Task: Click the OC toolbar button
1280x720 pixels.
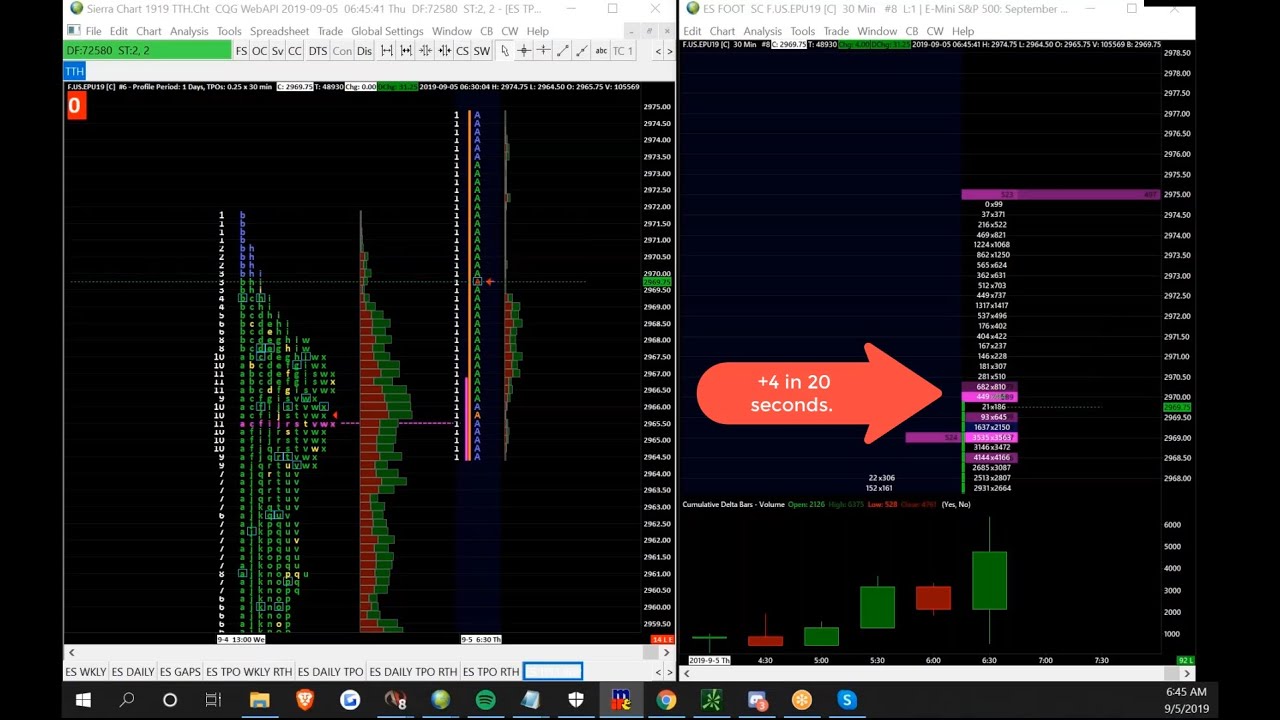Action: (259, 51)
